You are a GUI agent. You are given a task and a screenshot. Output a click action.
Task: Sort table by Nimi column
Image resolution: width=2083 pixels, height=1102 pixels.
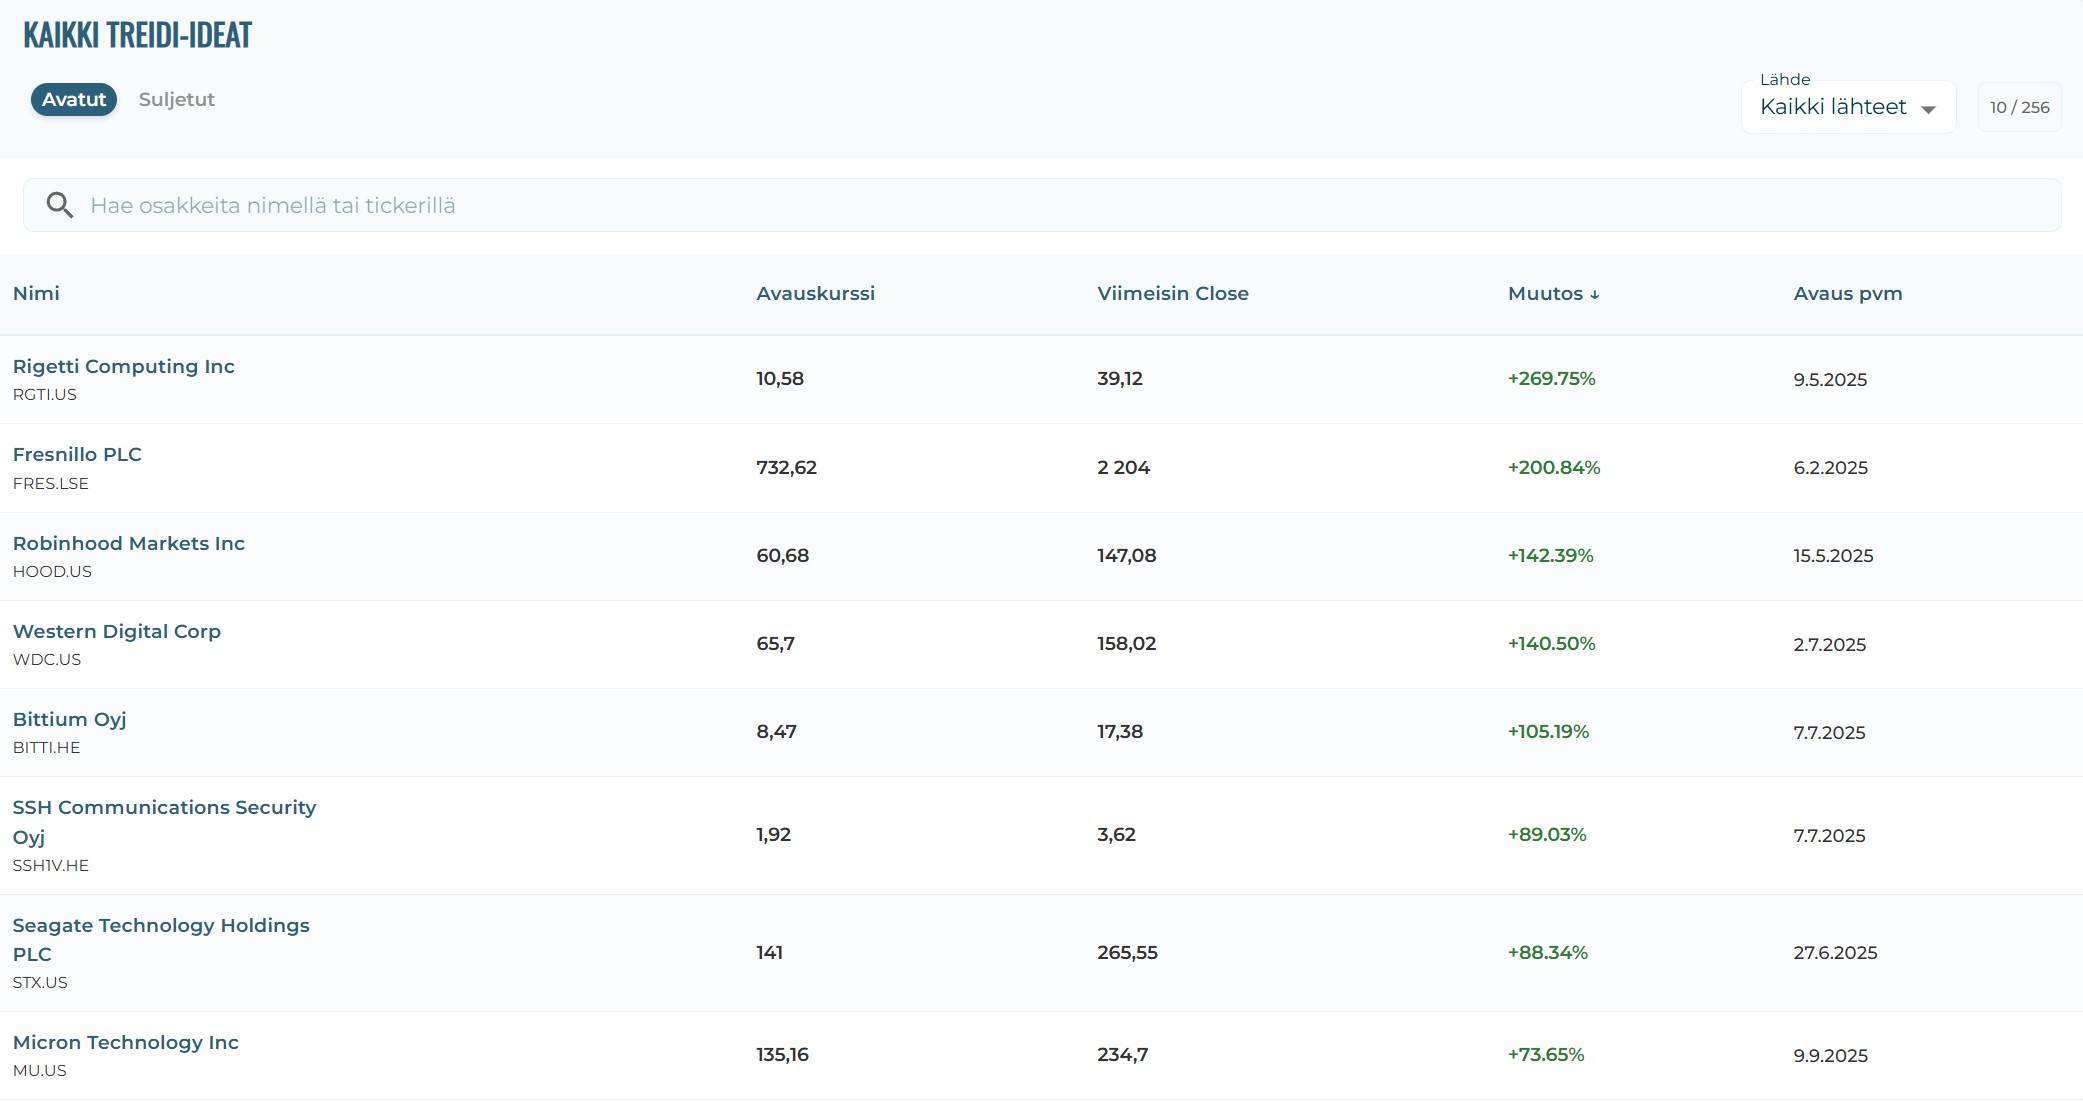[x=36, y=293]
